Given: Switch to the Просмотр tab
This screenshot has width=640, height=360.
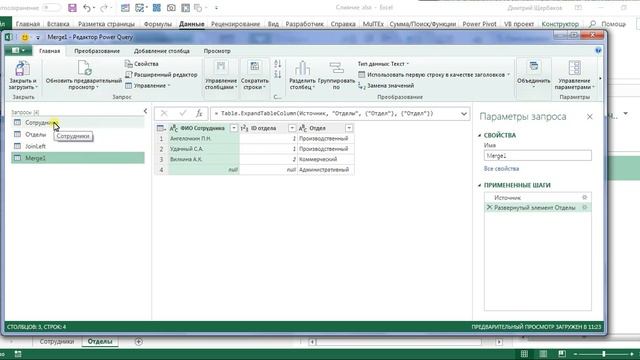Looking at the screenshot, I should tap(217, 51).
